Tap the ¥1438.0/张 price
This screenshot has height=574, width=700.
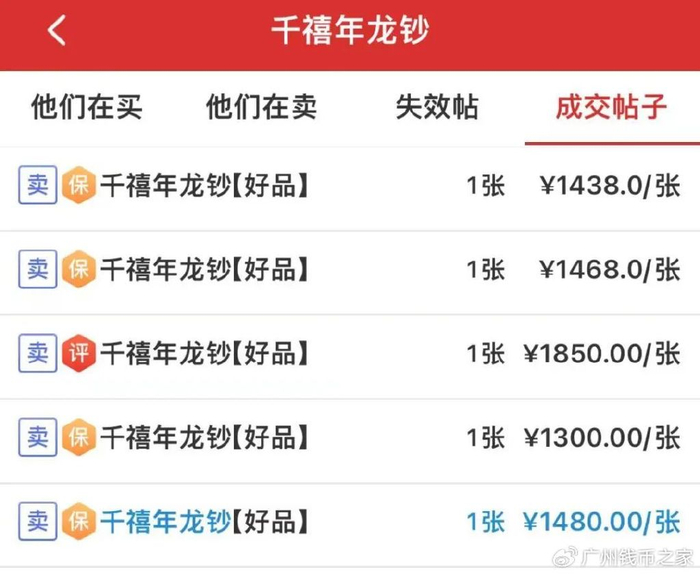(x=609, y=186)
